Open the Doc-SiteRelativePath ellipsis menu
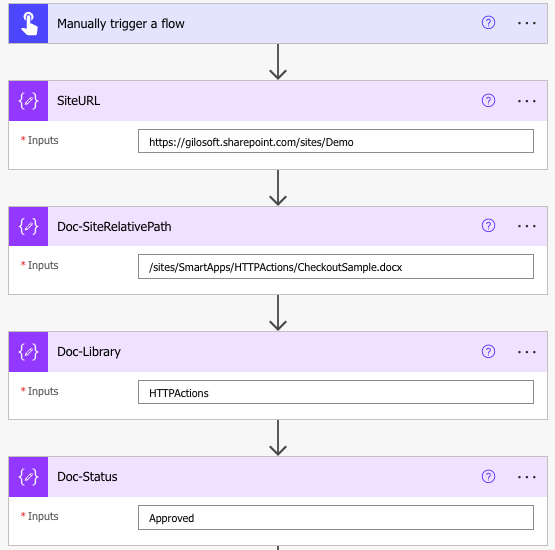The width and height of the screenshot is (555, 550). point(526,226)
